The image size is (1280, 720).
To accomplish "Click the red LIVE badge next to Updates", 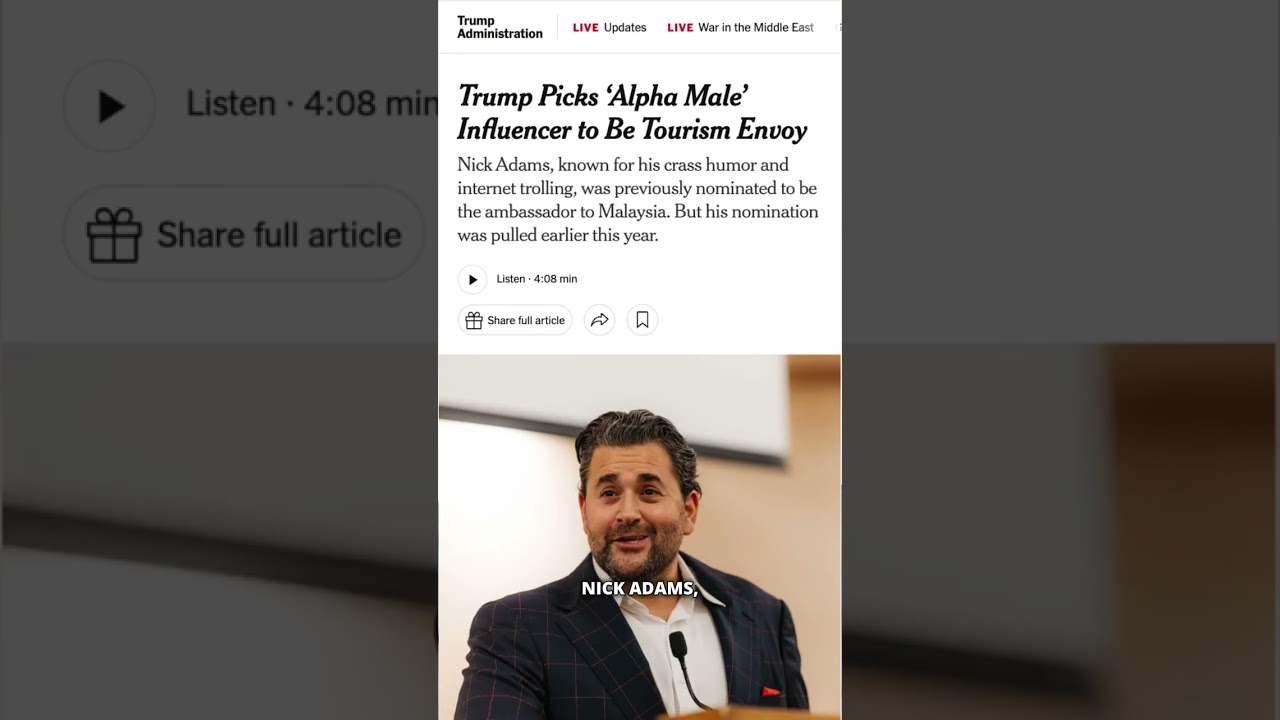I will click(585, 28).
